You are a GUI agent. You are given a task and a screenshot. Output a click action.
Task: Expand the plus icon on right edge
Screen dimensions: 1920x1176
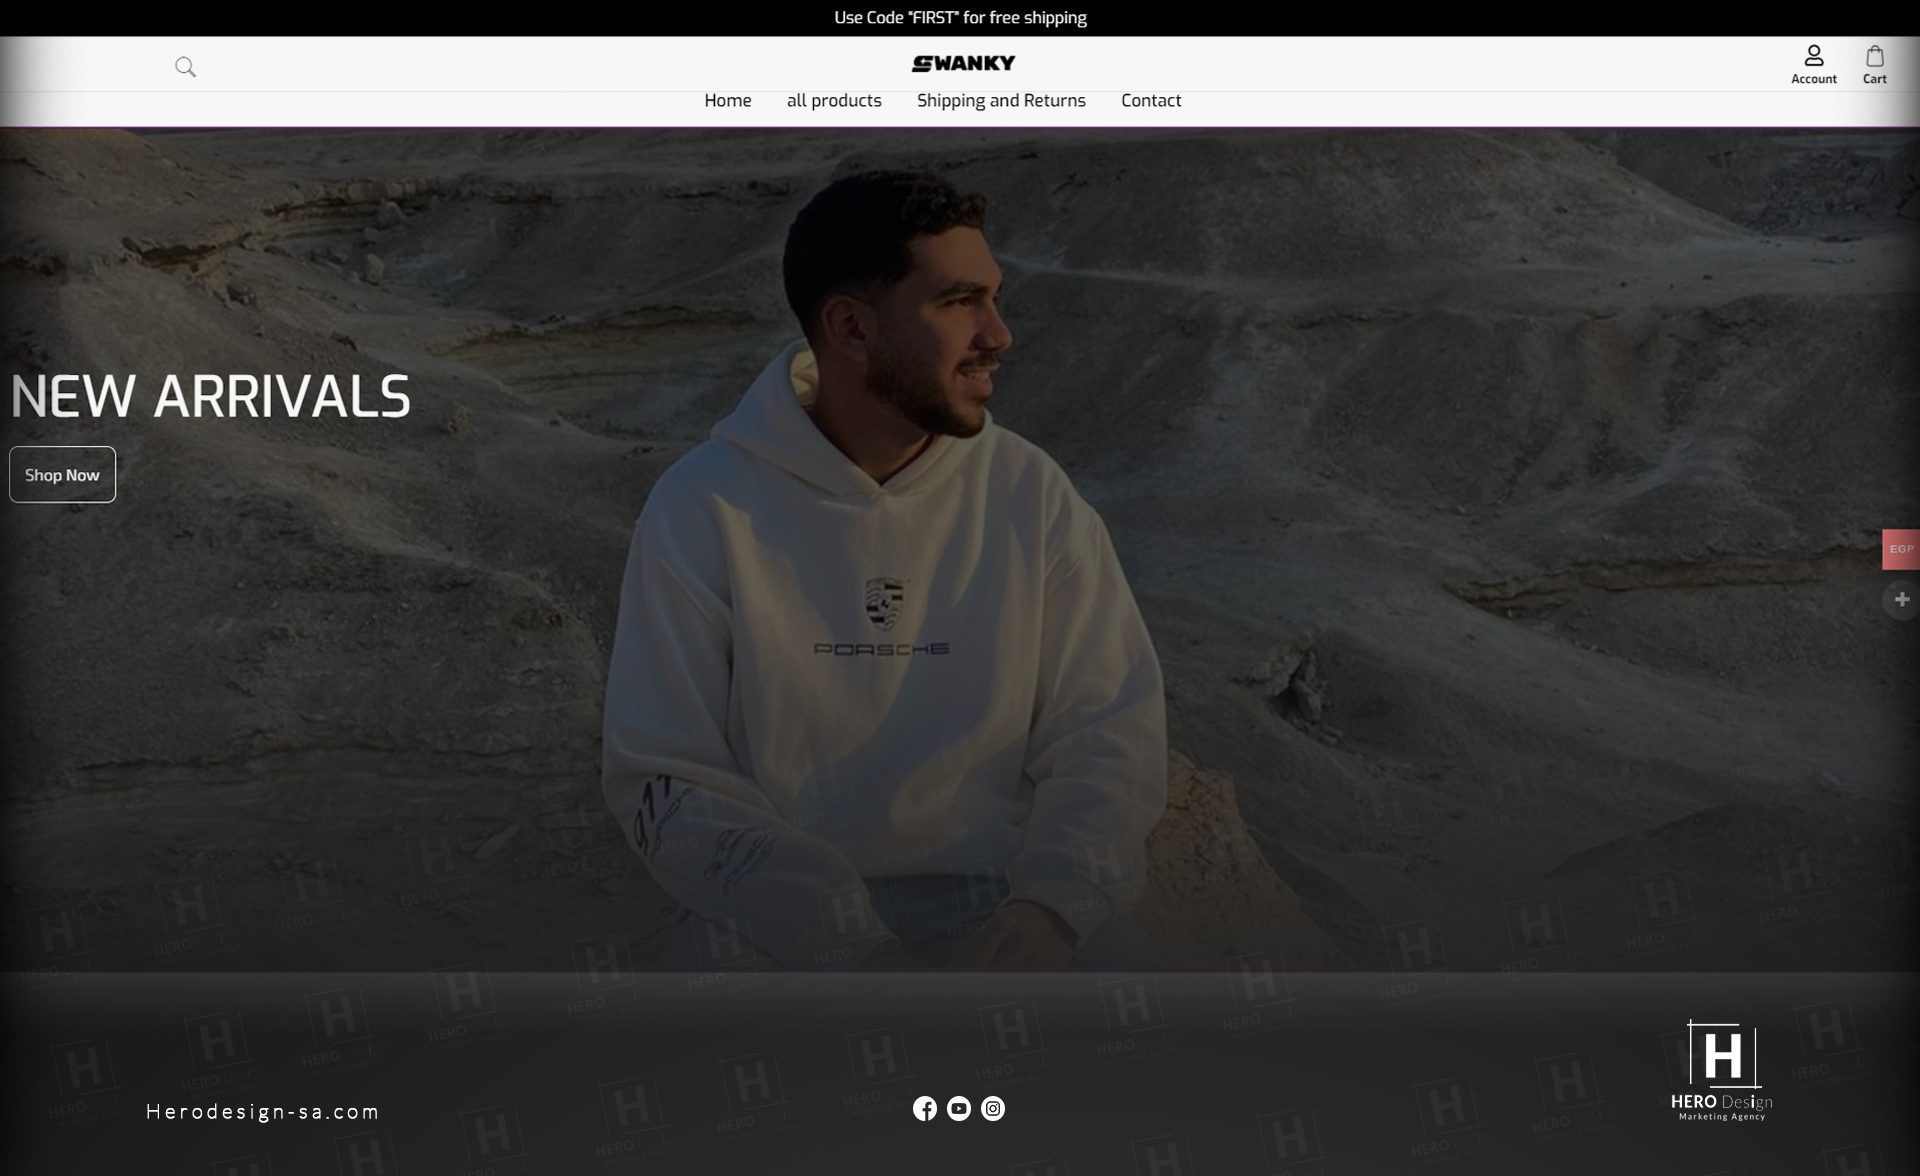click(x=1901, y=599)
